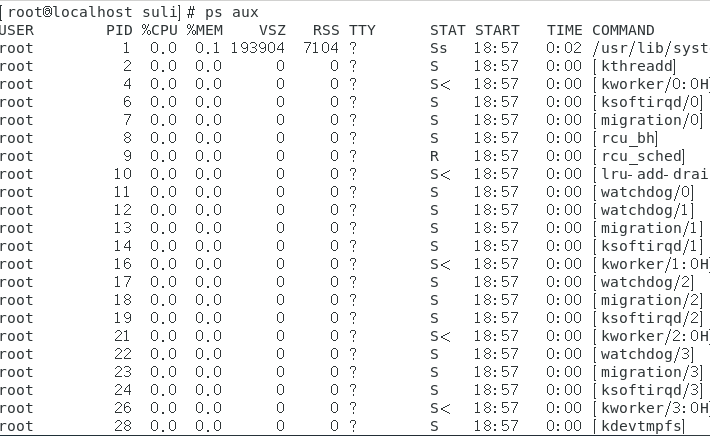Click the USER column header
The height and width of the screenshot is (436, 710).
(17, 30)
